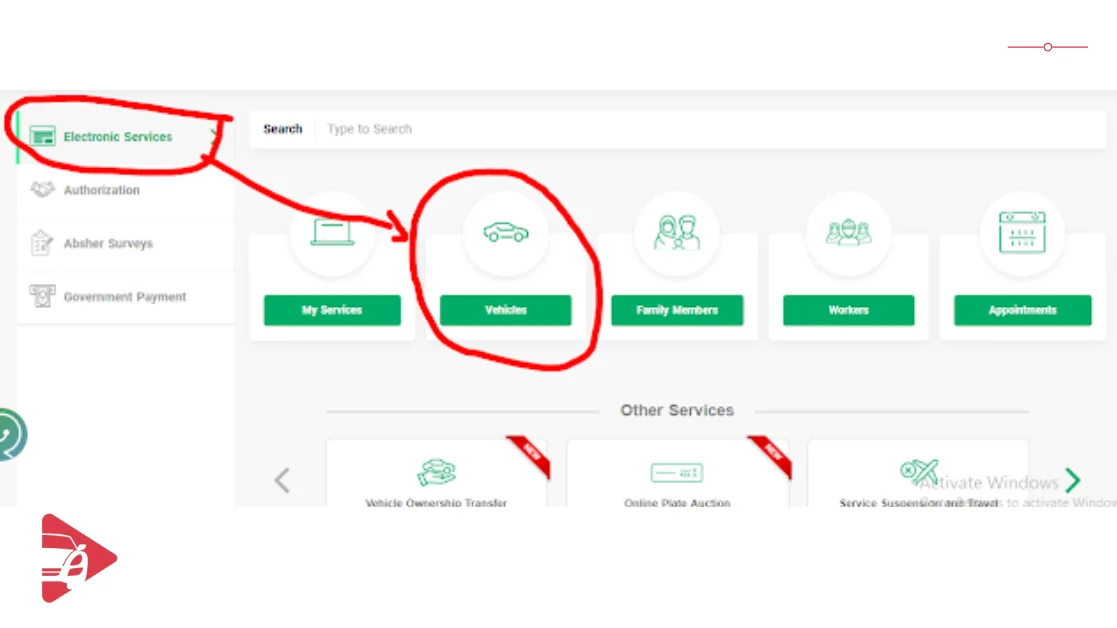Viewport: 1117px width, 628px height.
Task: Open the Appointments button
Action: click(x=1021, y=310)
